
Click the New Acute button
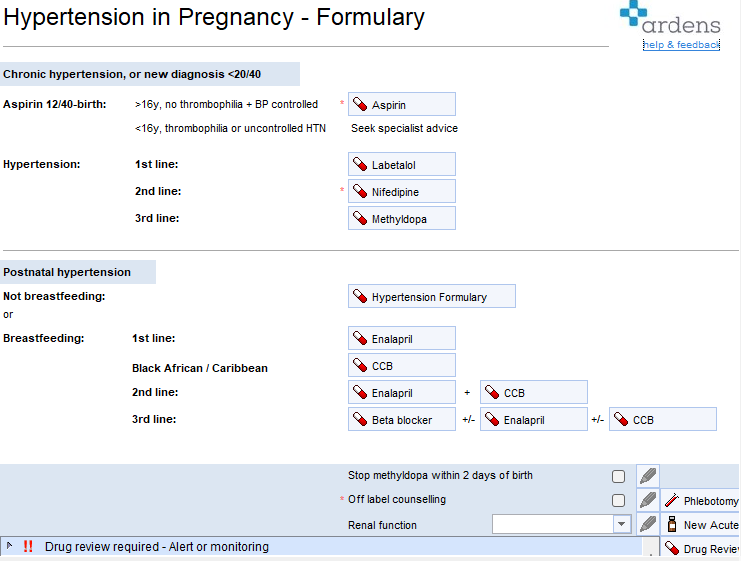pyautogui.click(x=701, y=525)
